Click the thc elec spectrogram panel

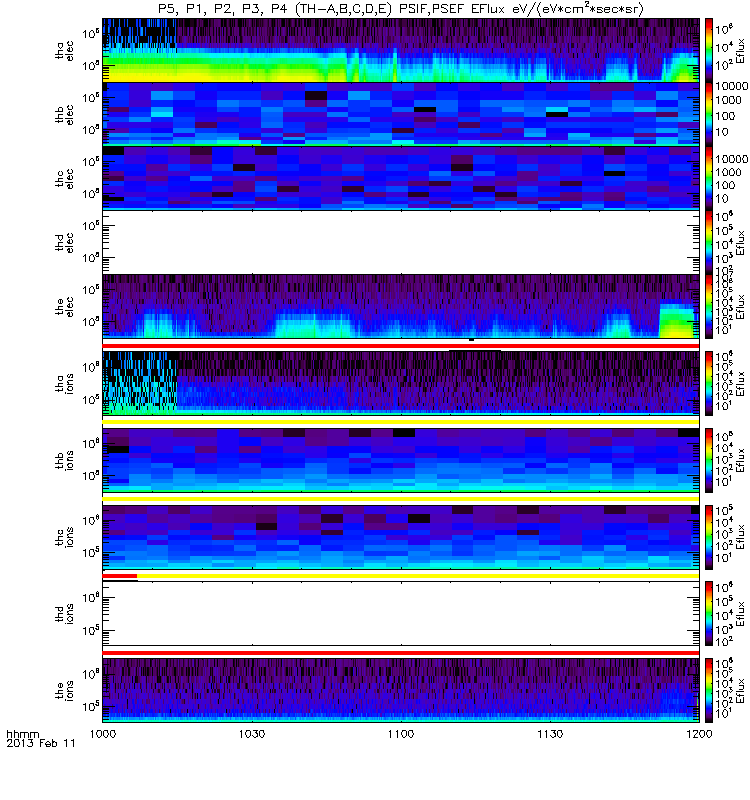(x=401, y=179)
